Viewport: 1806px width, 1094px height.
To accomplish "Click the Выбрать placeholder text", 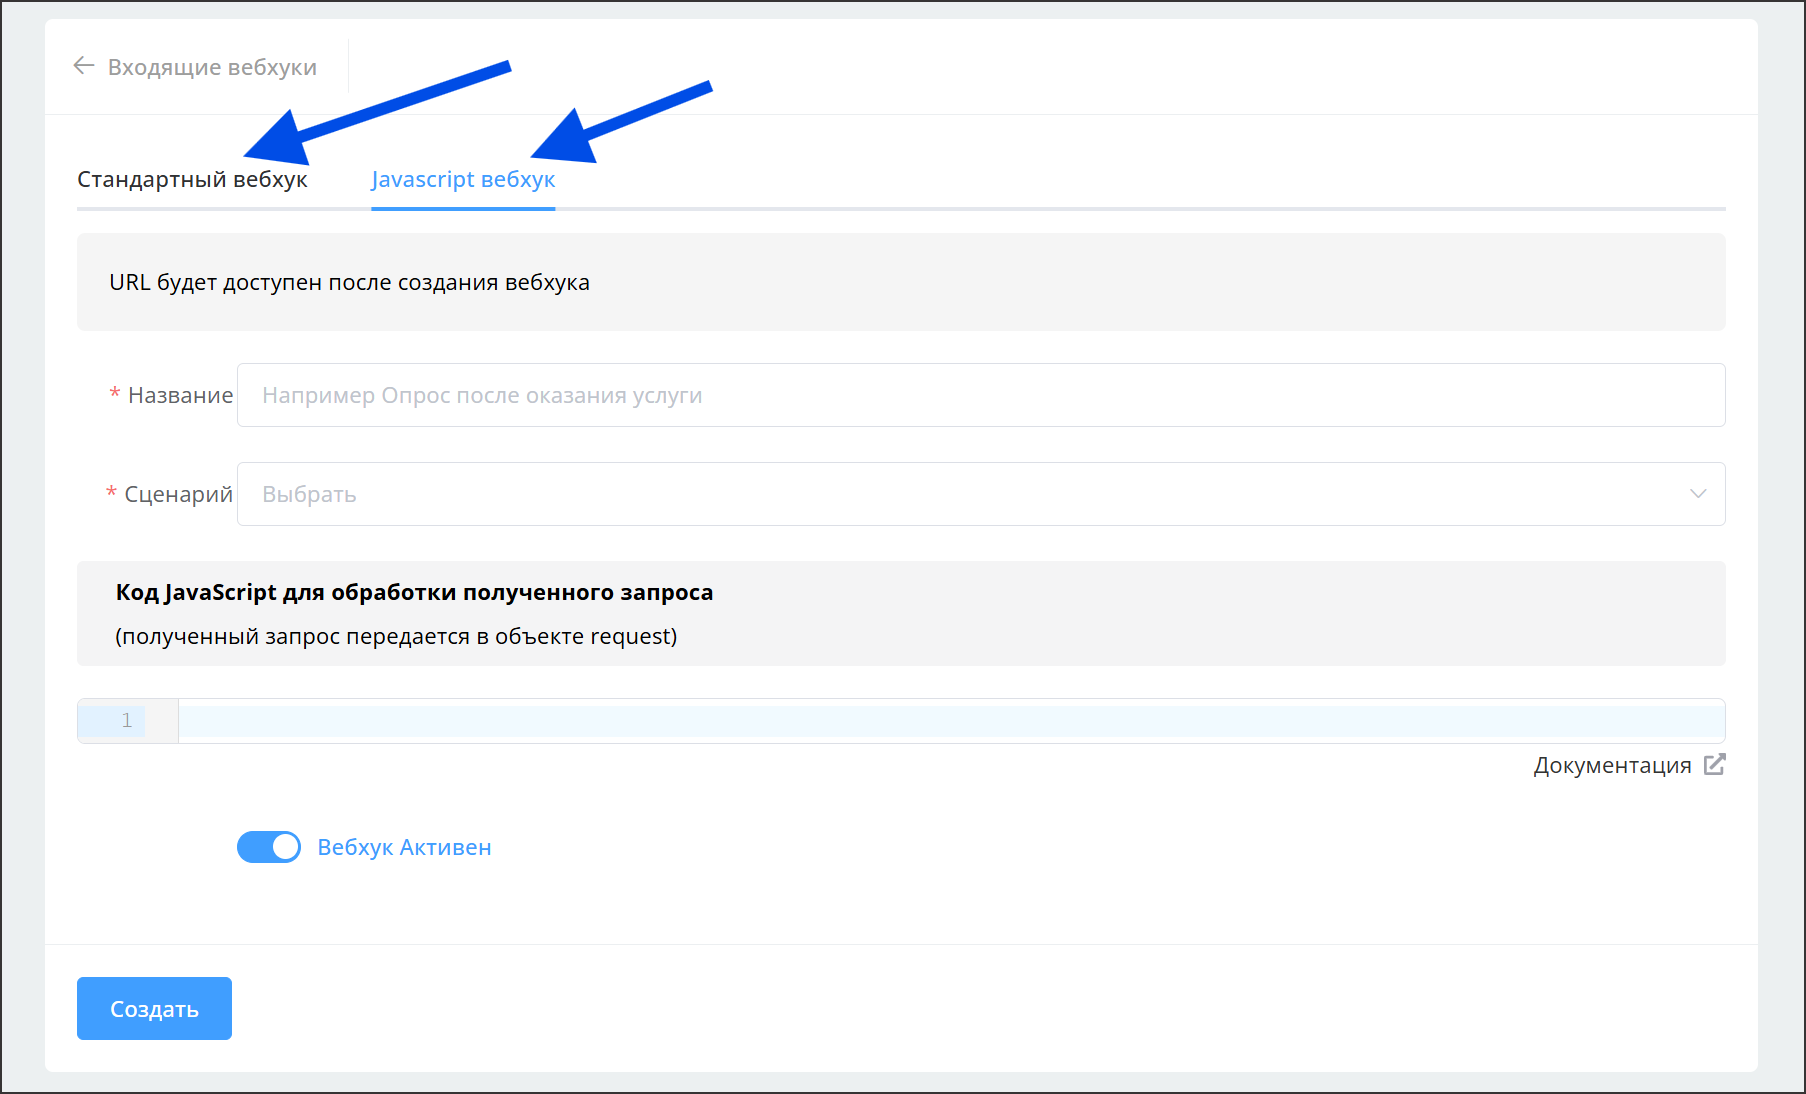I will click(309, 494).
